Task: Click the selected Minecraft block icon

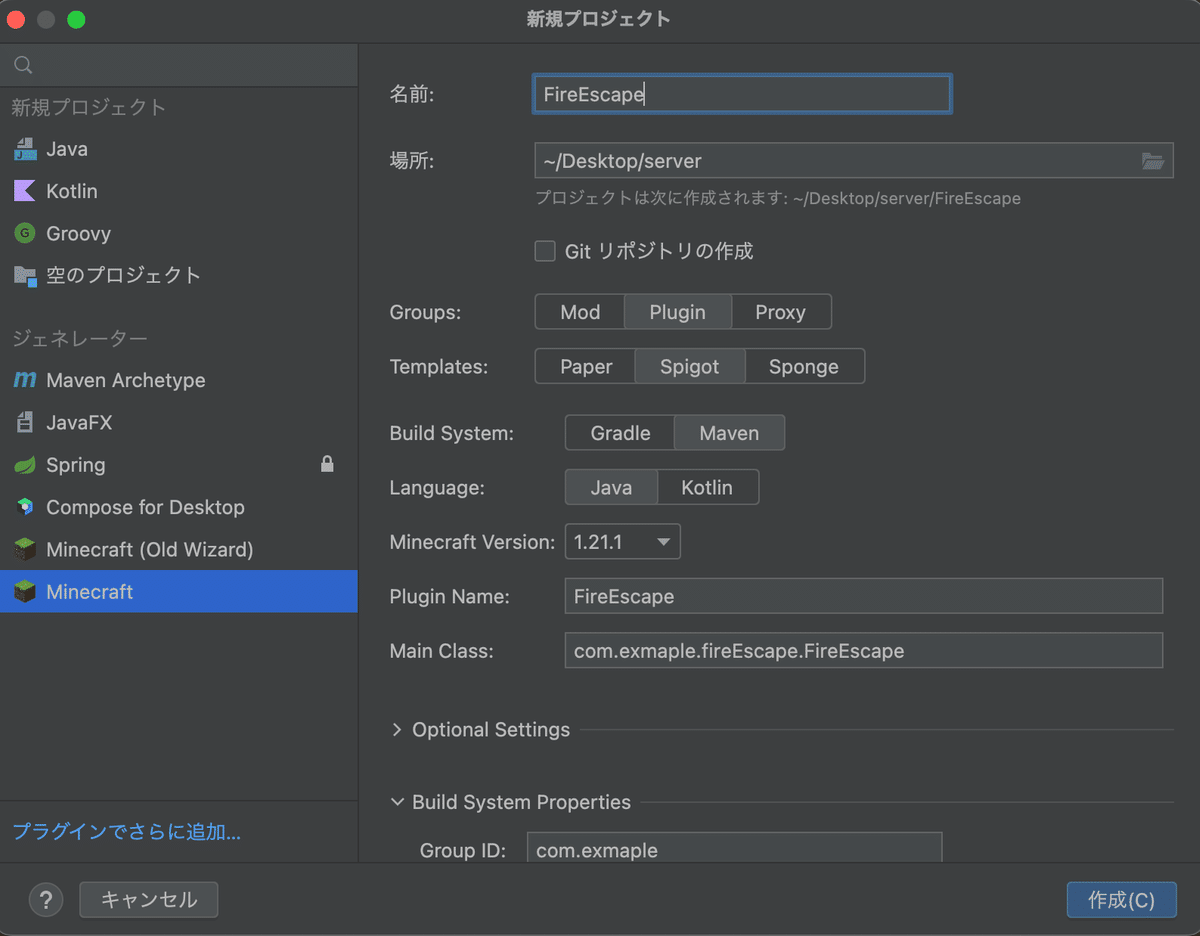Action: coord(25,592)
